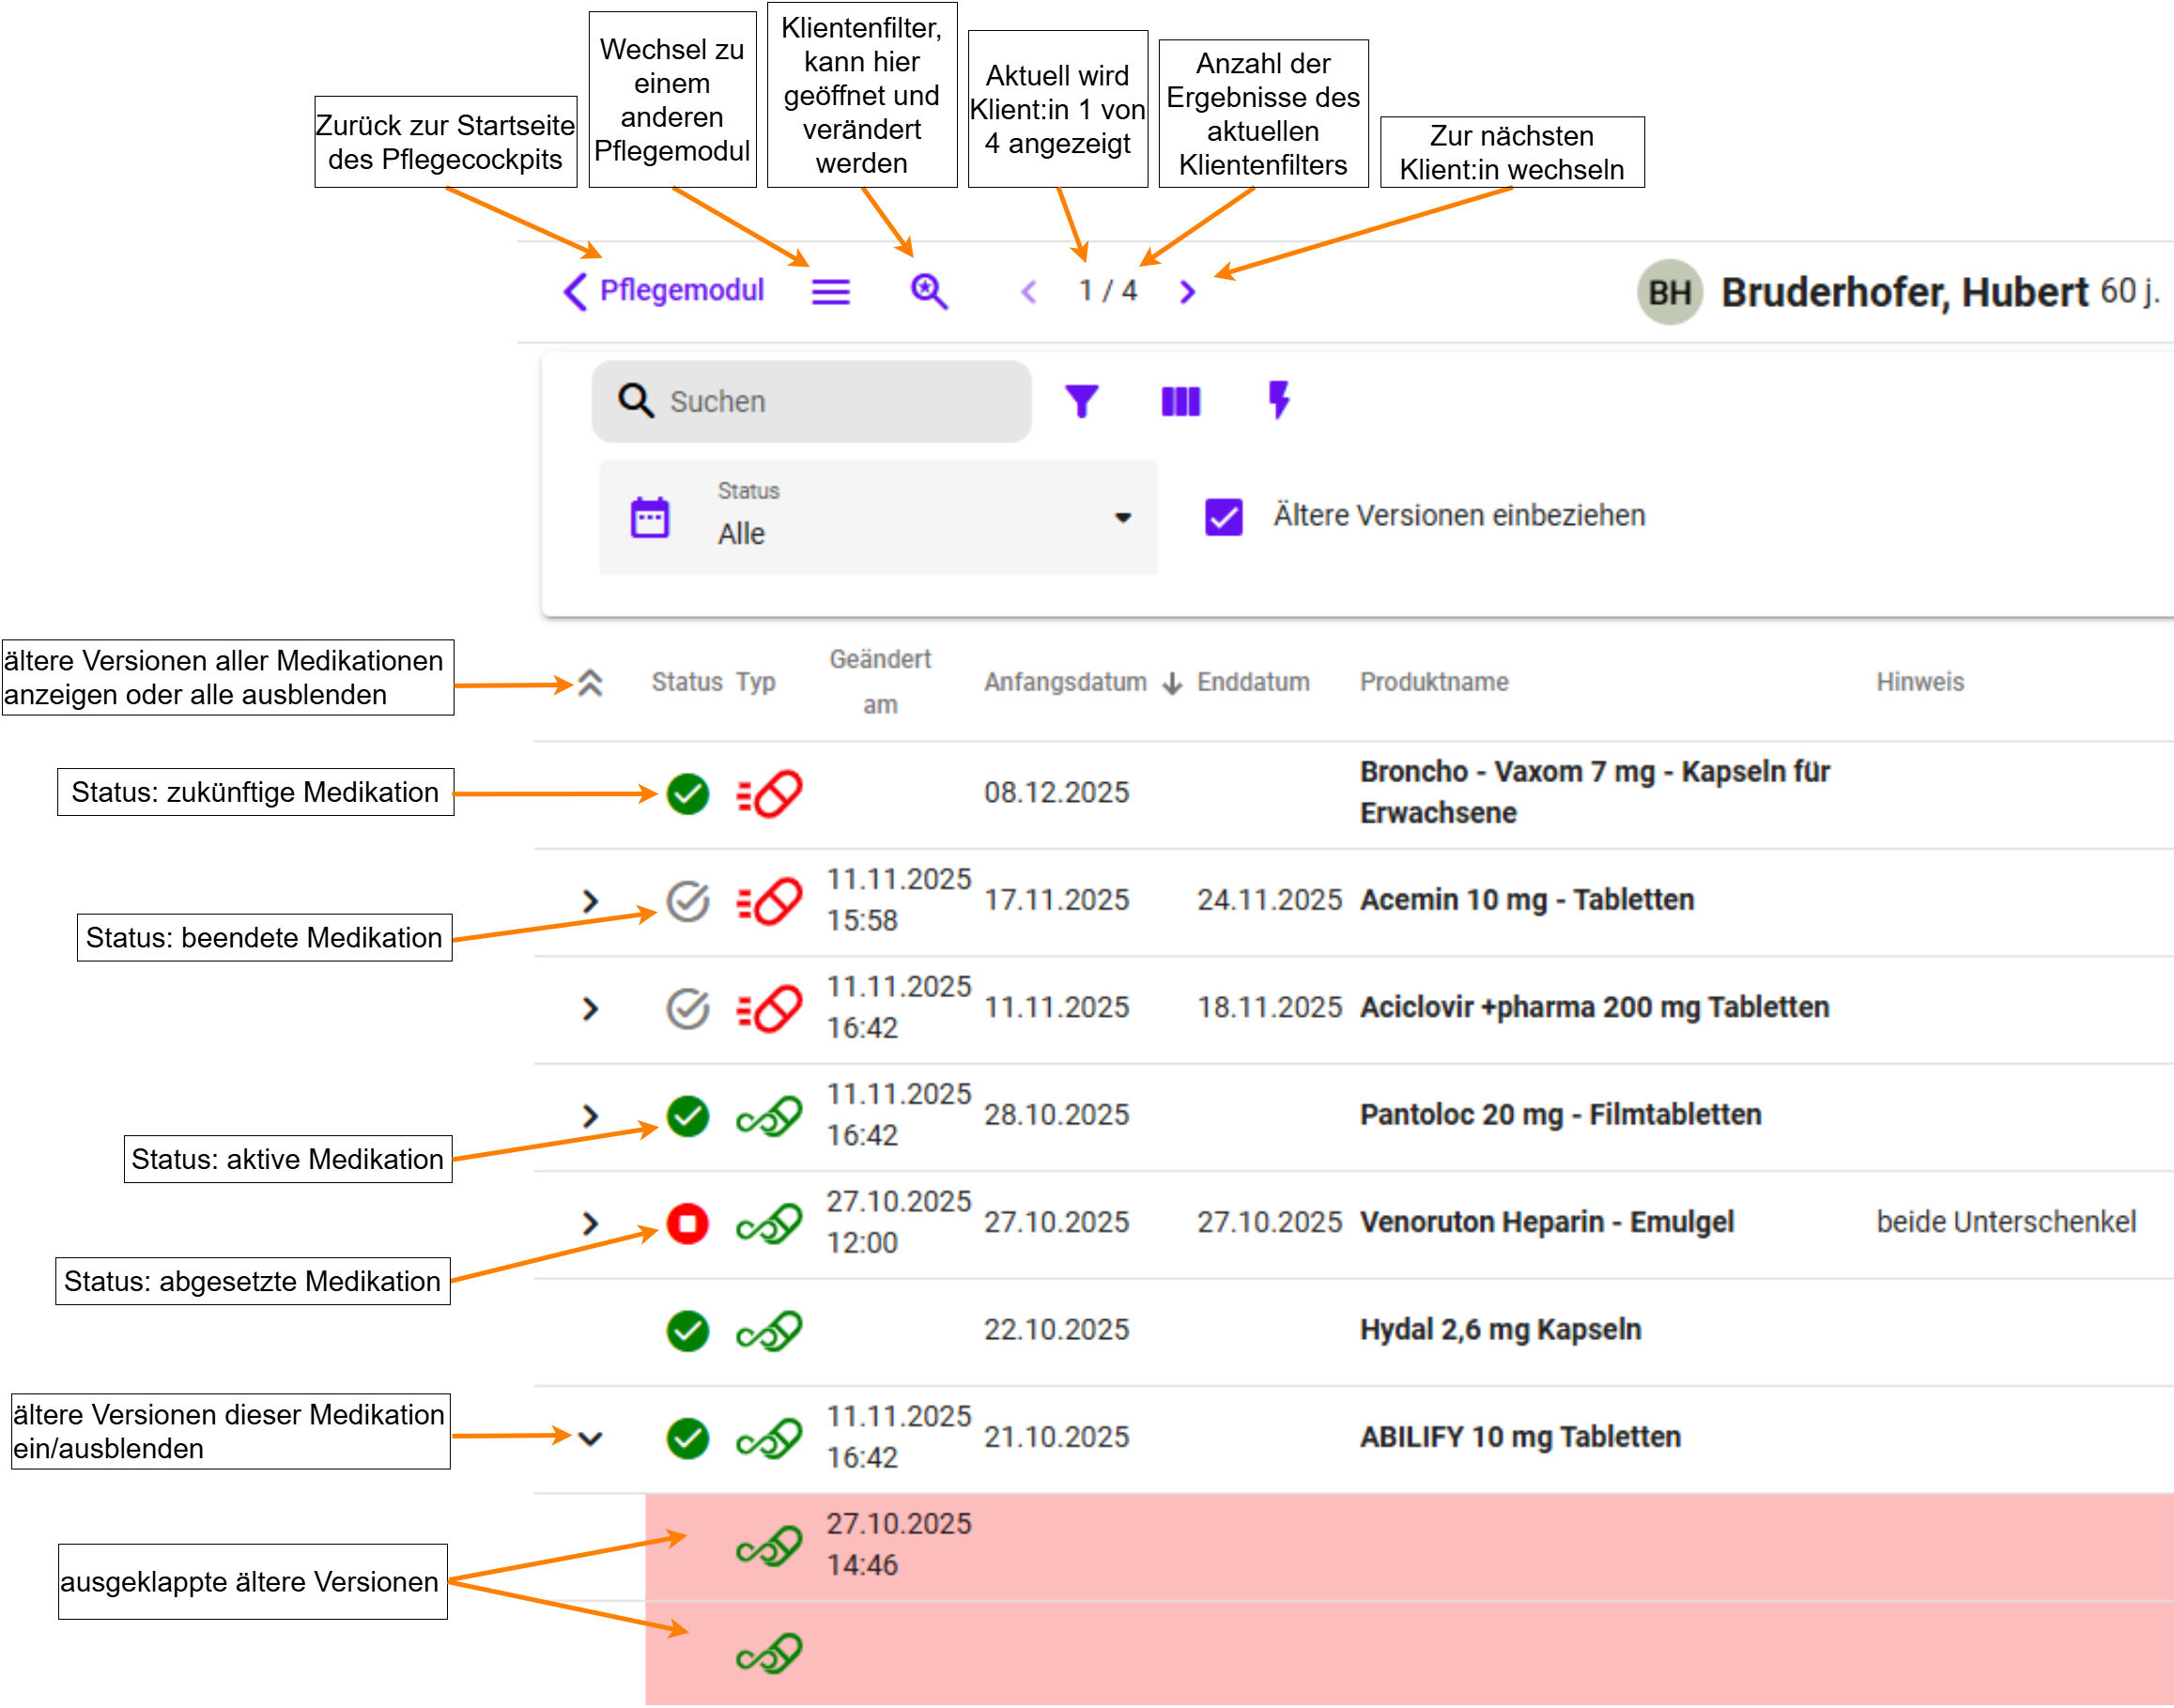The image size is (2174, 1708).
Task: Click the BH client avatar
Action: (x=1668, y=292)
